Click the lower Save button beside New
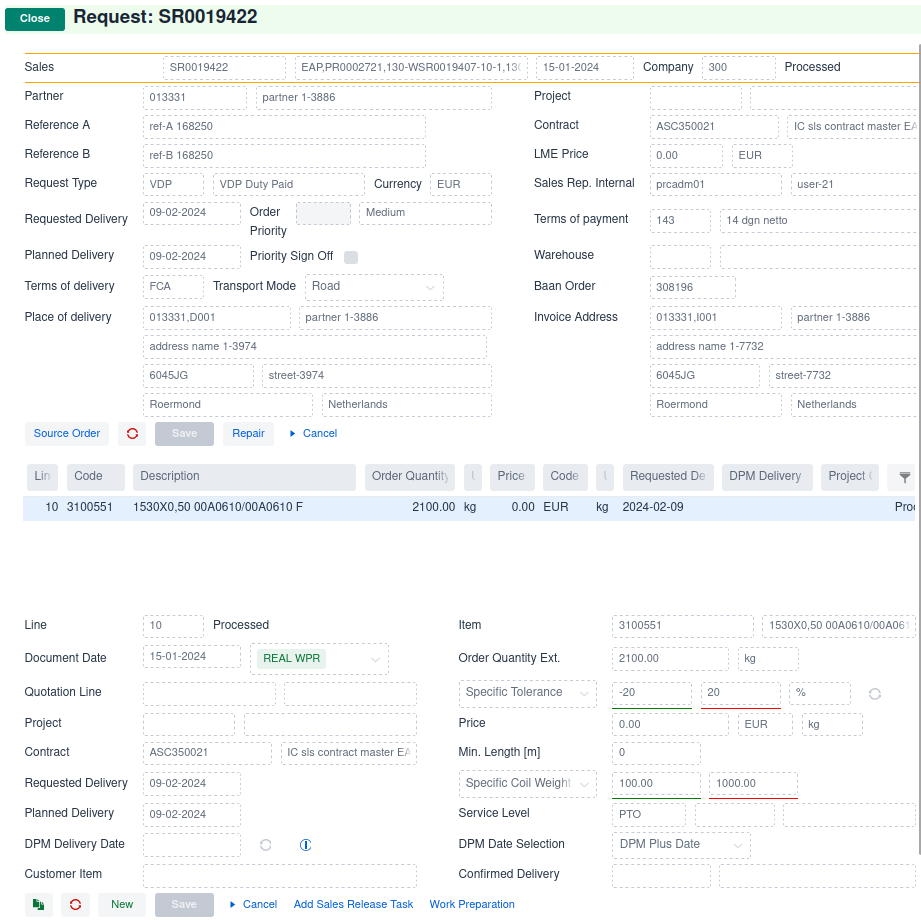Image resolution: width=921 pixels, height=920 pixels. (x=184, y=905)
